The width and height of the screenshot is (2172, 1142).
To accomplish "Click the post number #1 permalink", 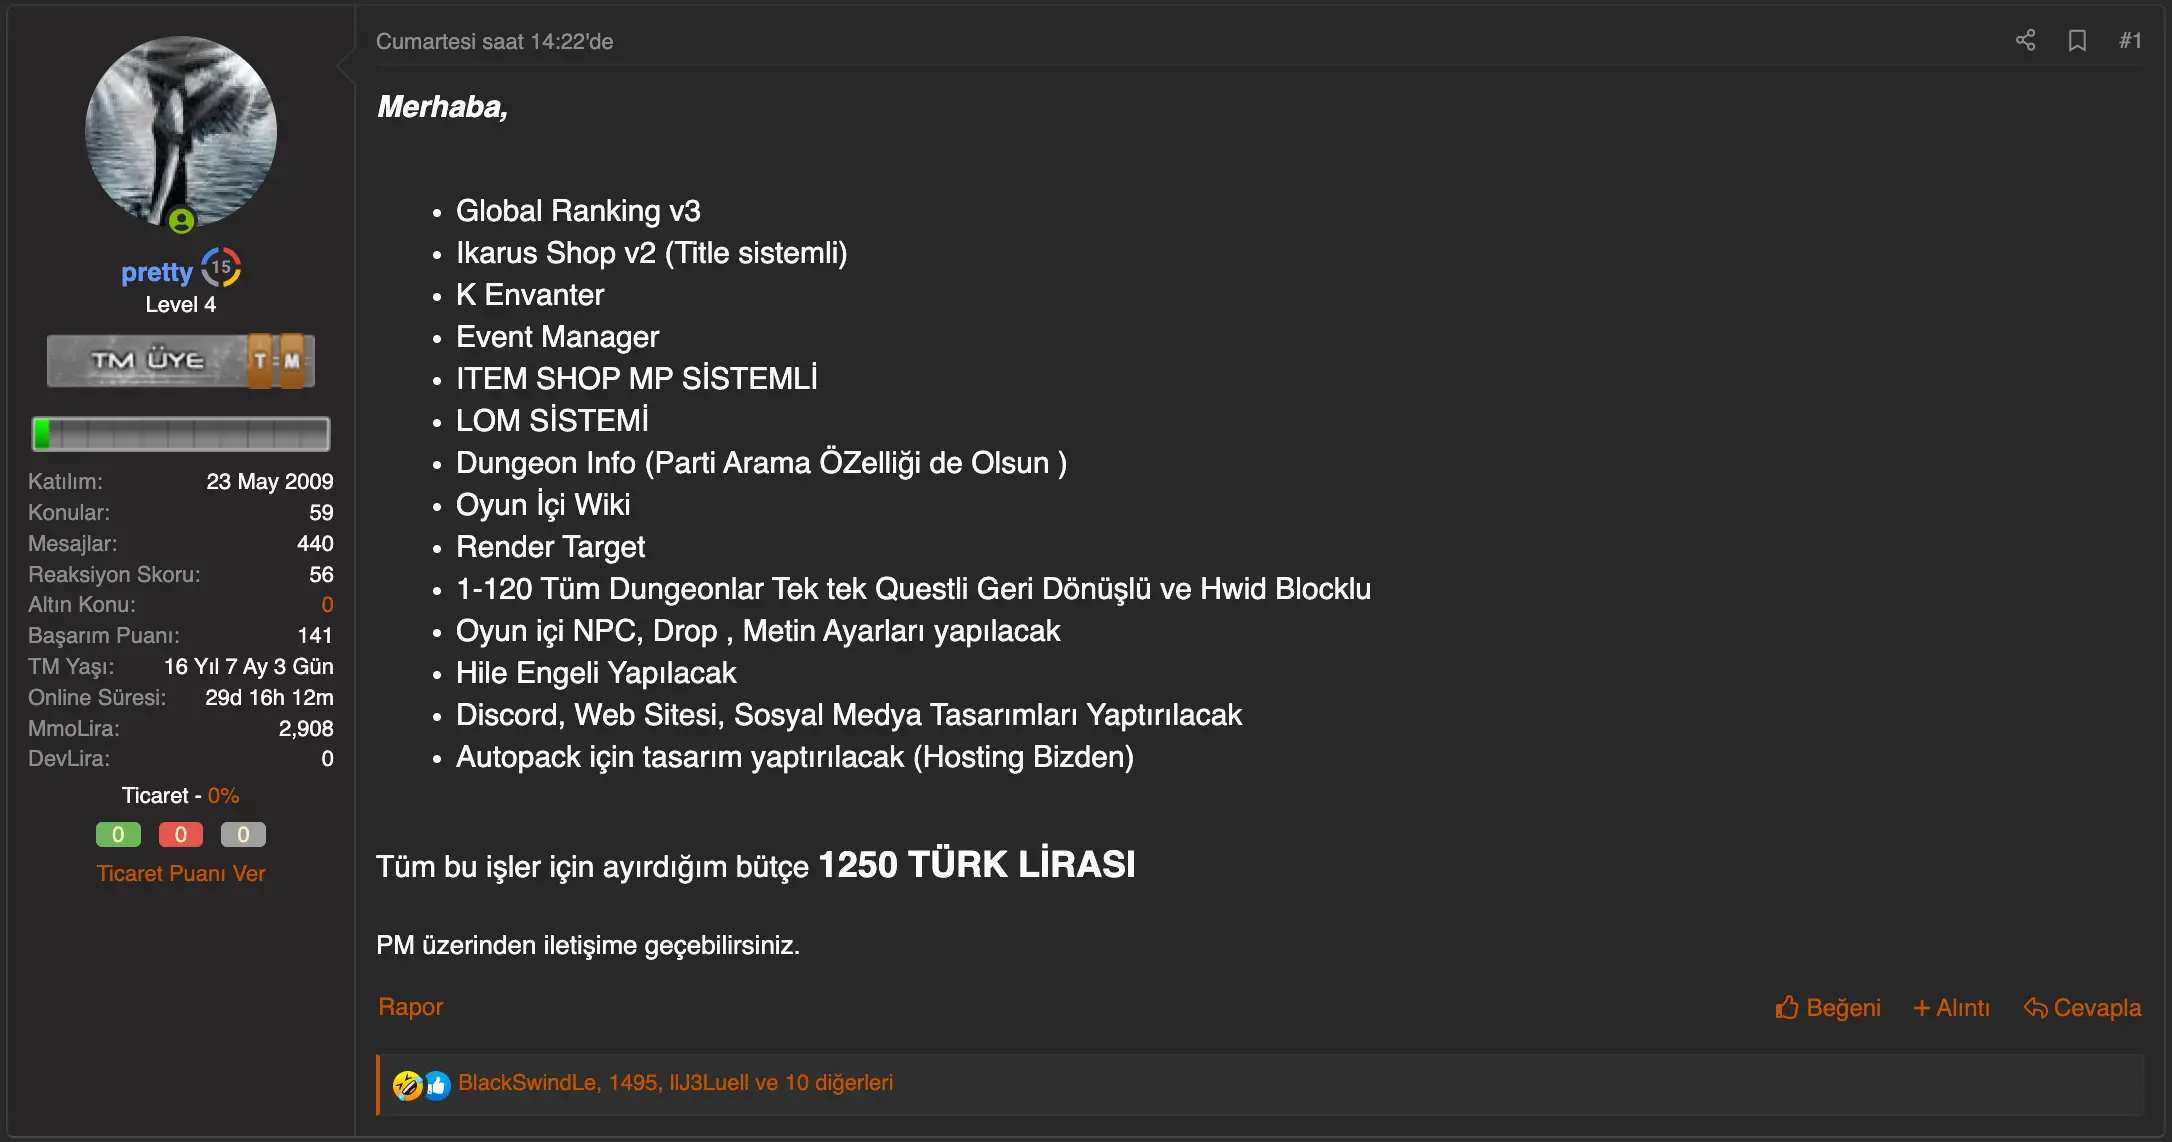I will pyautogui.click(x=2130, y=40).
